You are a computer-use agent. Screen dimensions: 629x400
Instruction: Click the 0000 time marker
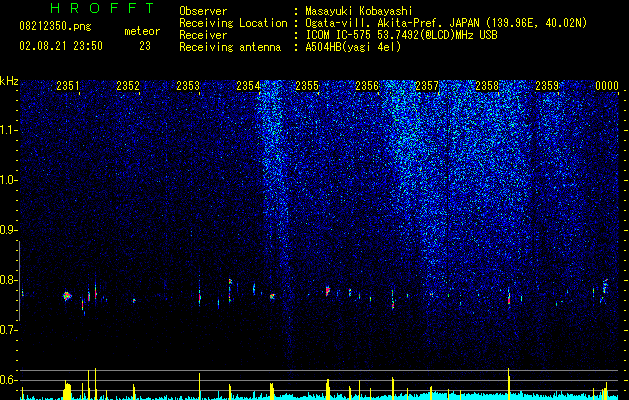[607, 86]
